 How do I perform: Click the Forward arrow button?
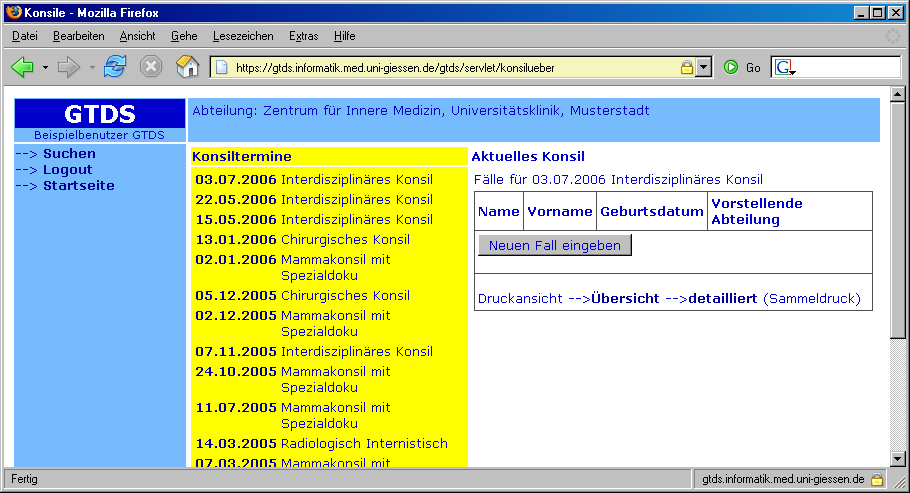point(68,67)
